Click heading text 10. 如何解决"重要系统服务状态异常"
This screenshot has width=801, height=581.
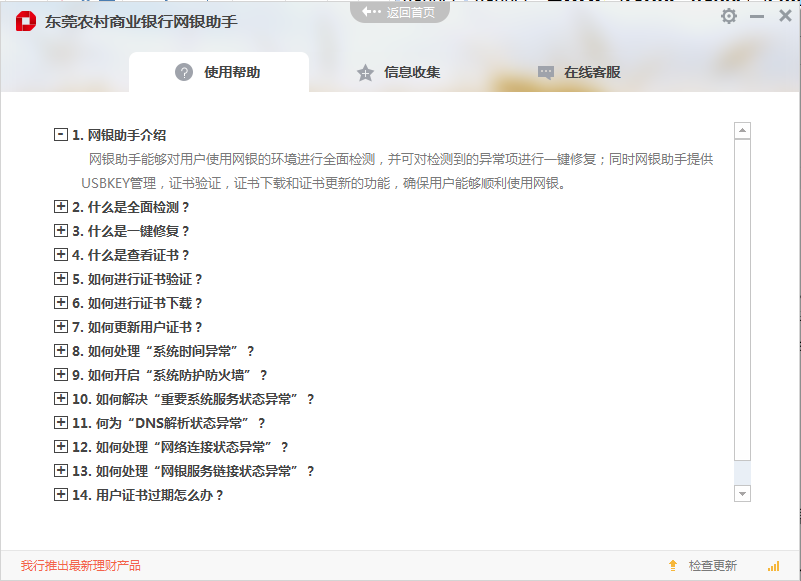(x=193, y=399)
